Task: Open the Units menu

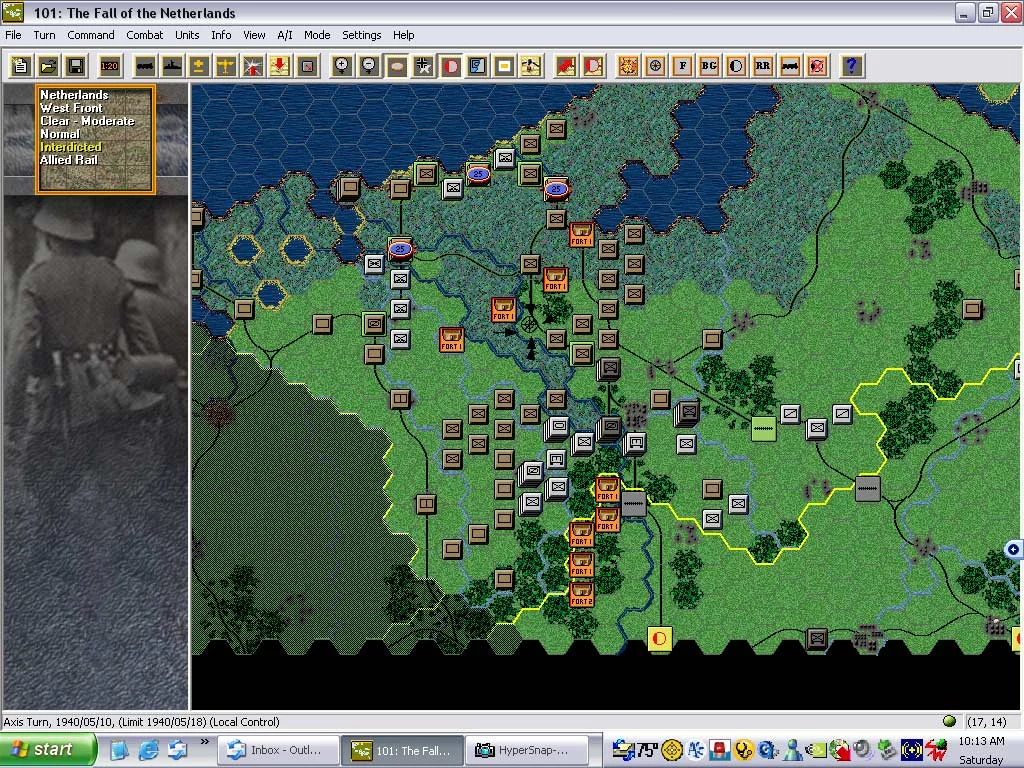Action: [x=187, y=35]
